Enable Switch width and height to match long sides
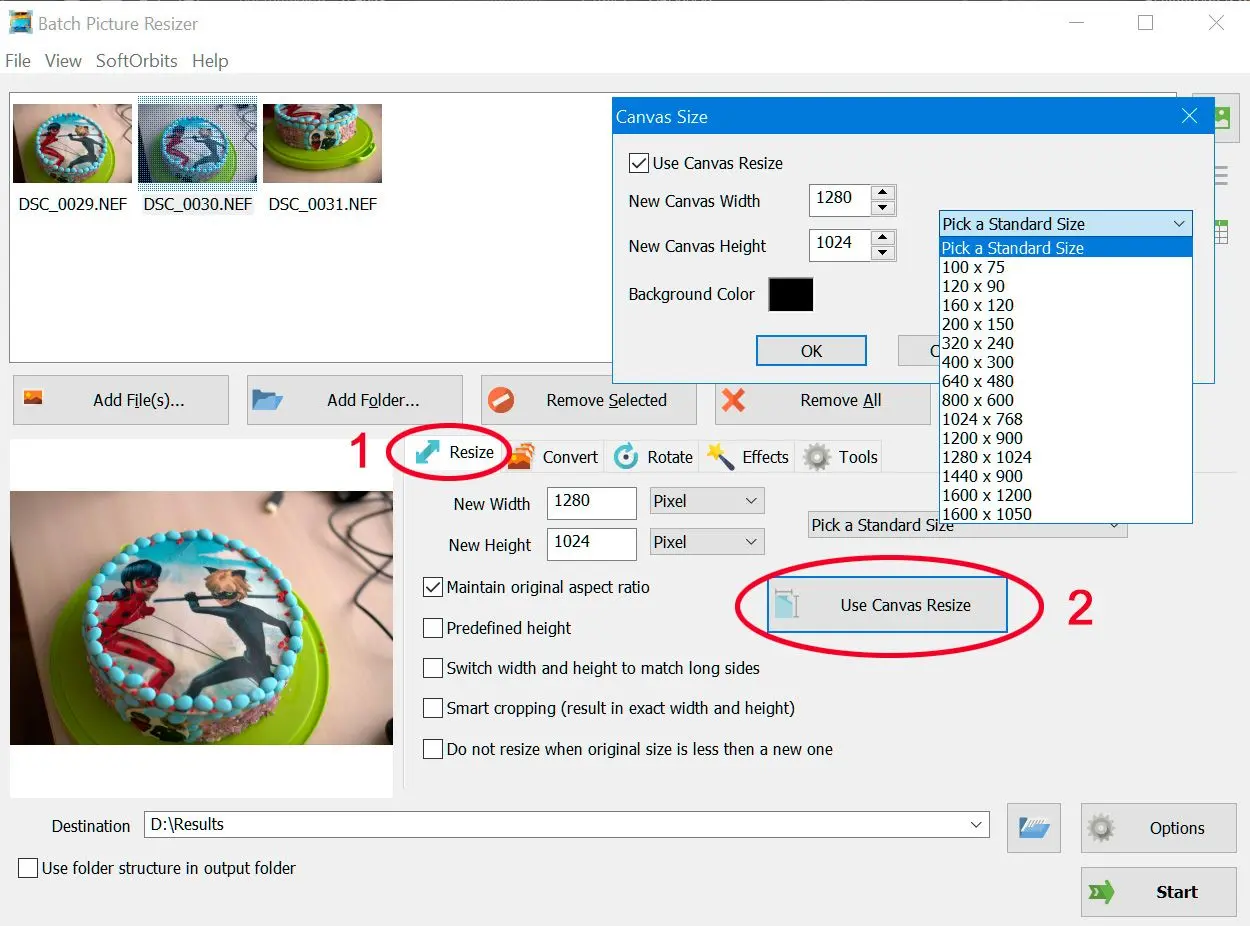The image size is (1250, 926). [x=433, y=668]
